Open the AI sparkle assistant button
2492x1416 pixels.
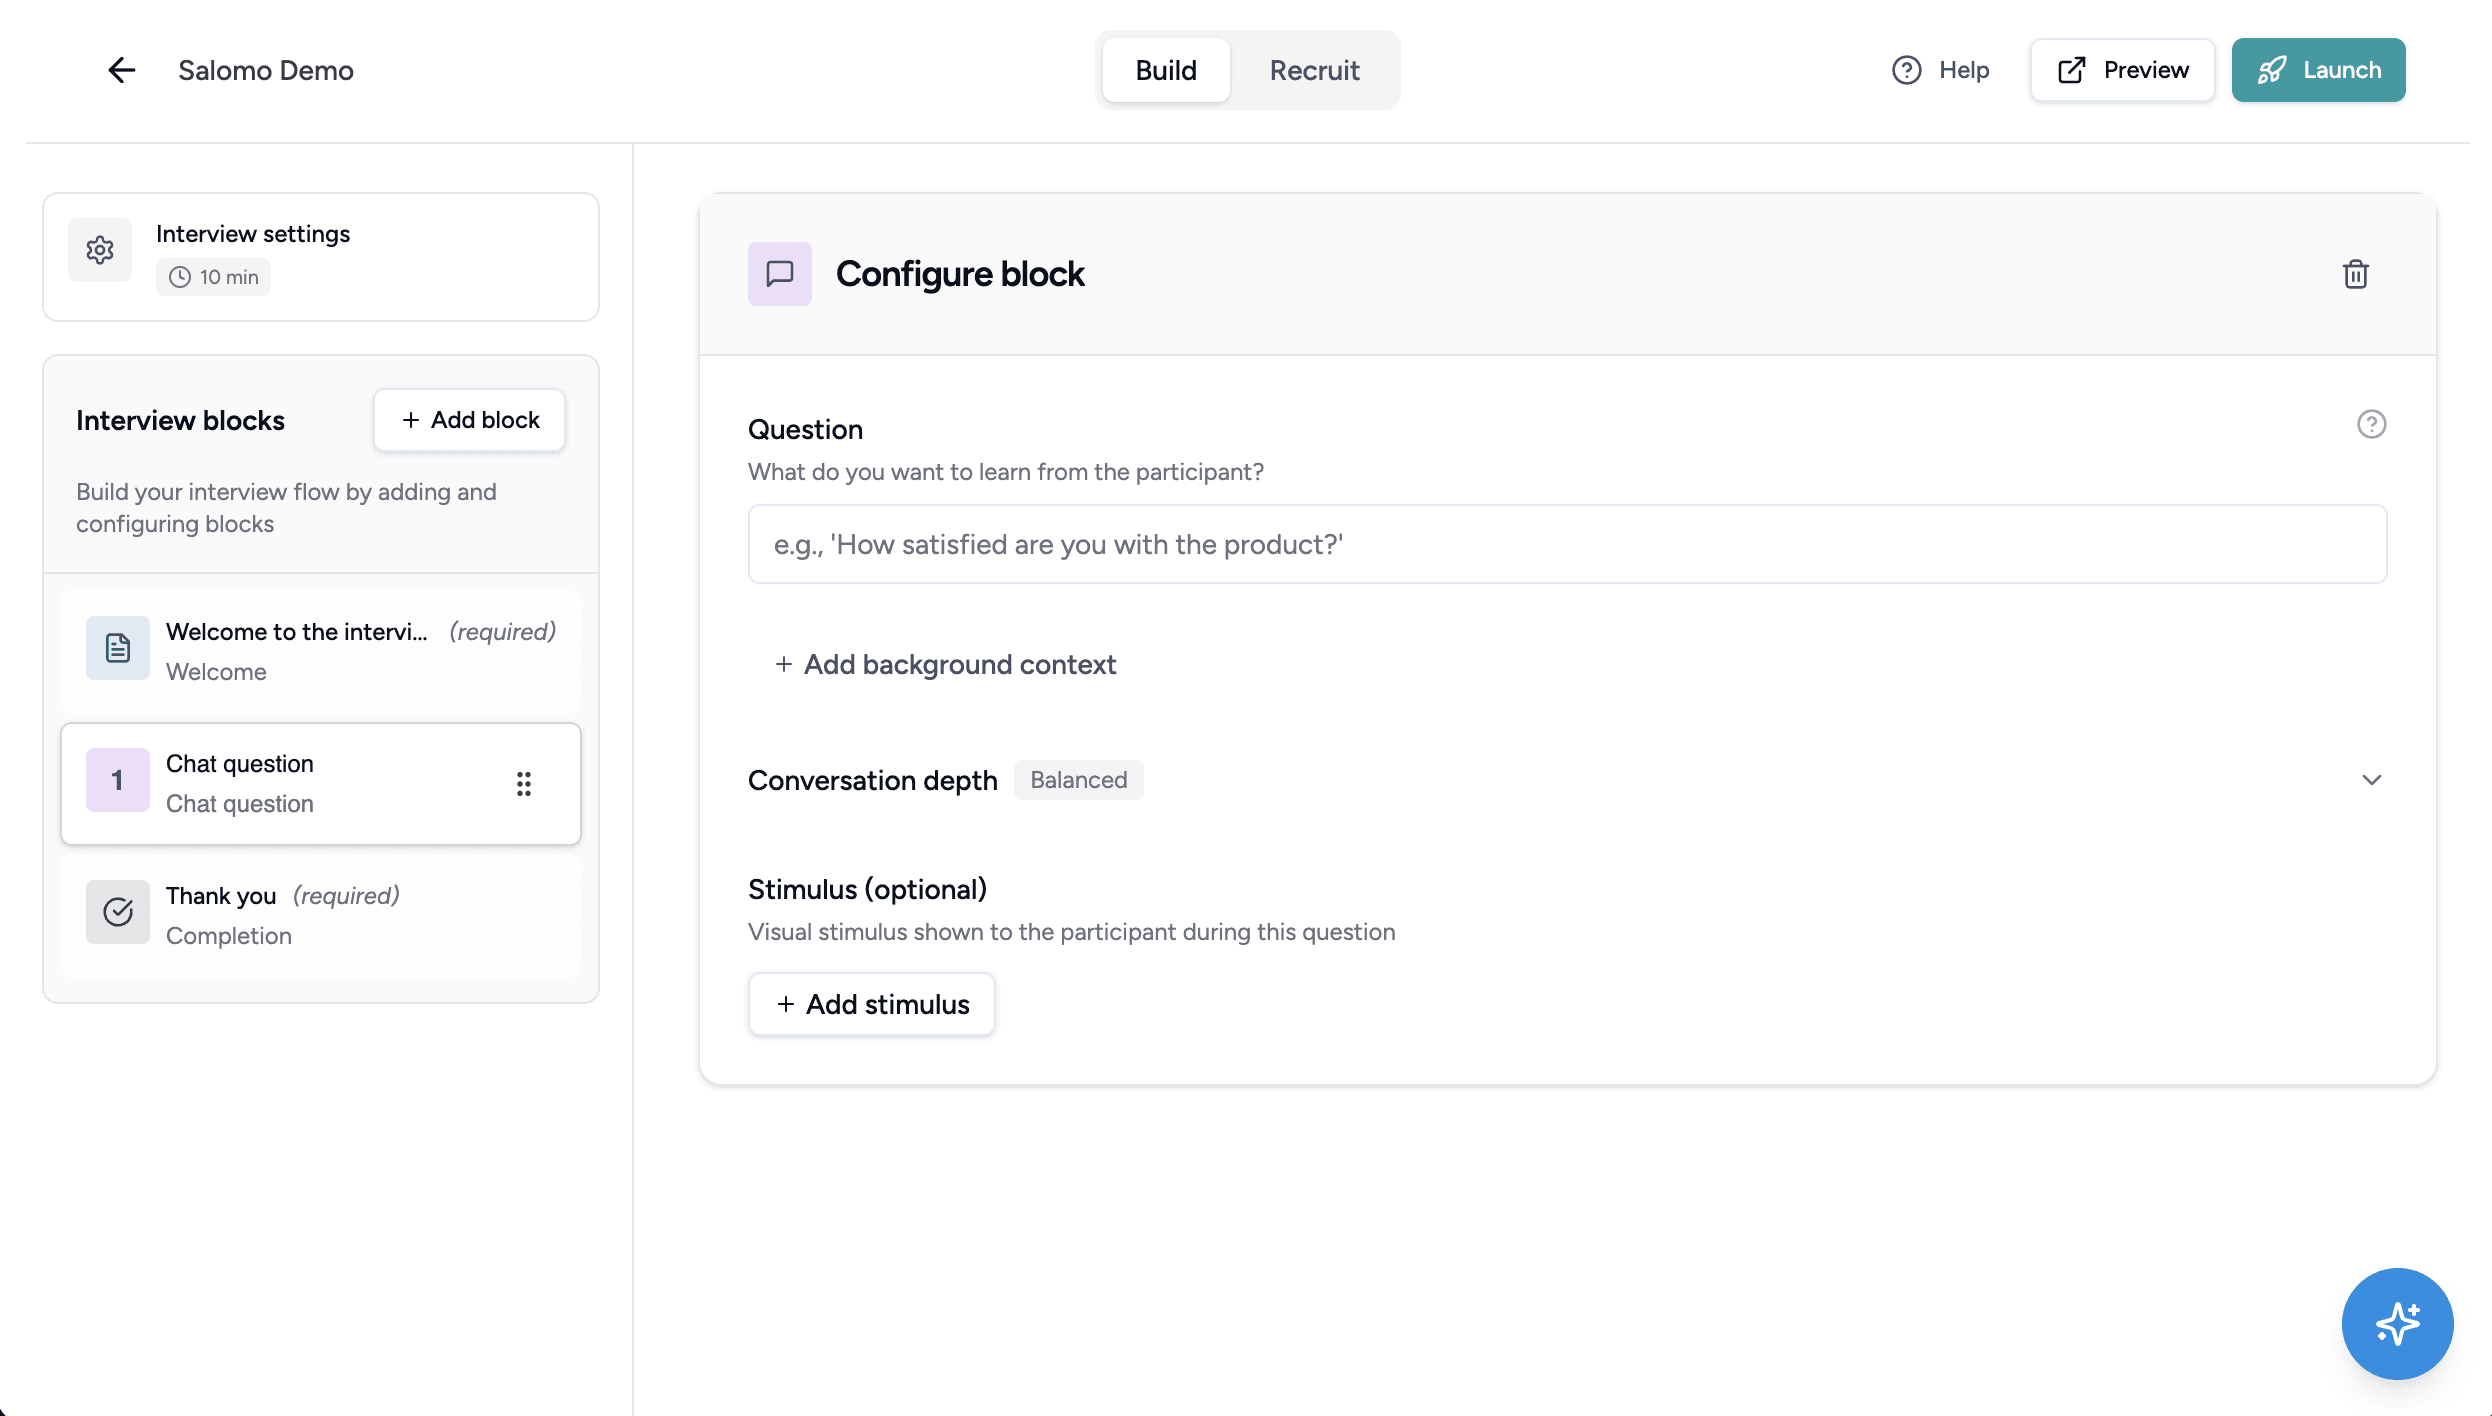(x=2396, y=1323)
